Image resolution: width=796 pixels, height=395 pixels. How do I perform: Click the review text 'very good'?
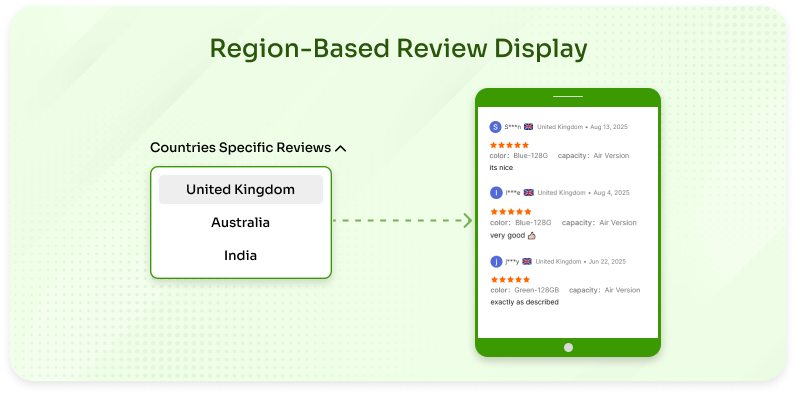[x=508, y=236]
